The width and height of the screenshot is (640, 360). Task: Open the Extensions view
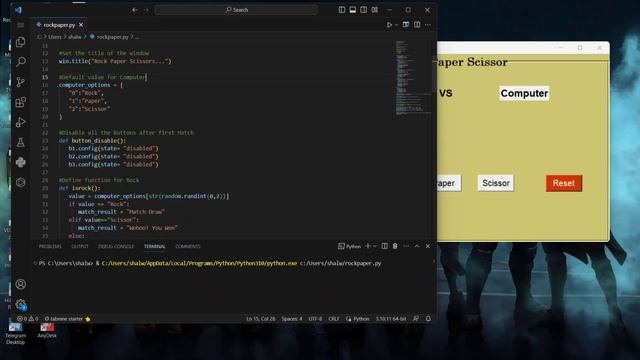point(20,102)
